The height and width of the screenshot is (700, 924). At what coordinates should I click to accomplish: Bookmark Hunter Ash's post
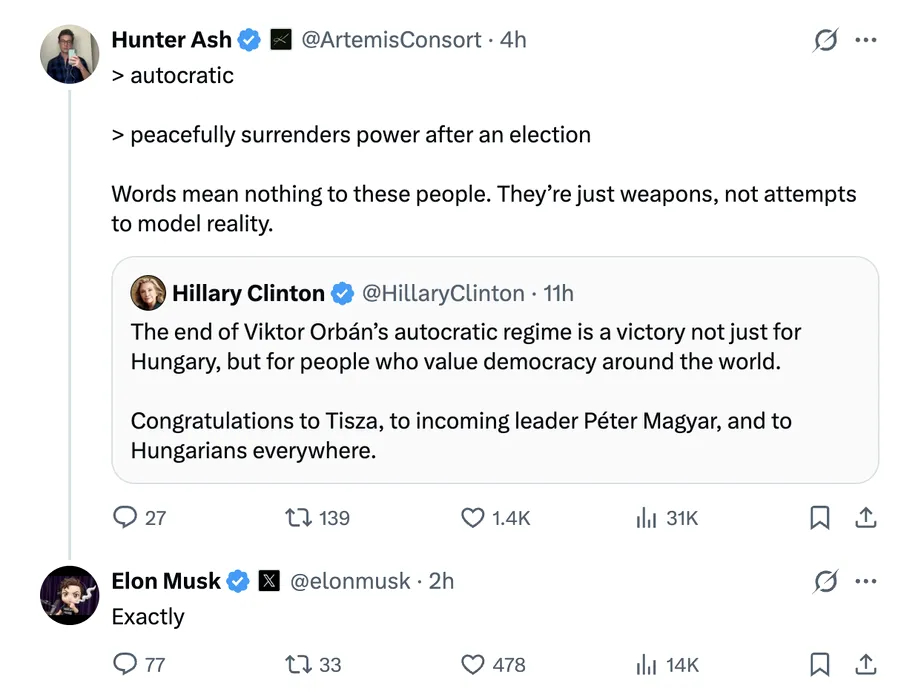point(819,517)
